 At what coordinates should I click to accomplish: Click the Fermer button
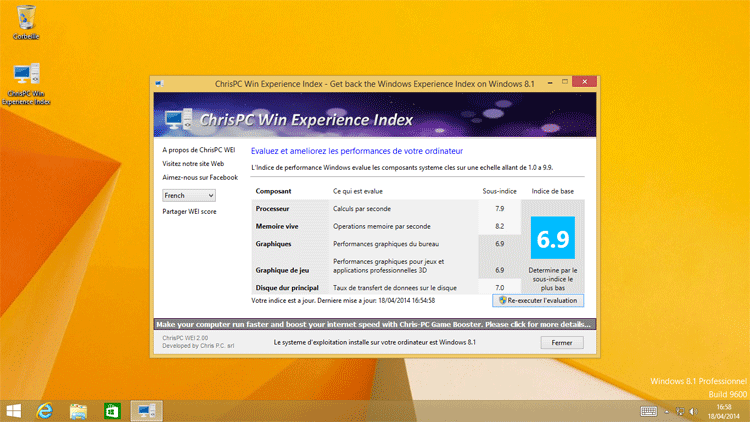pyautogui.click(x=562, y=343)
